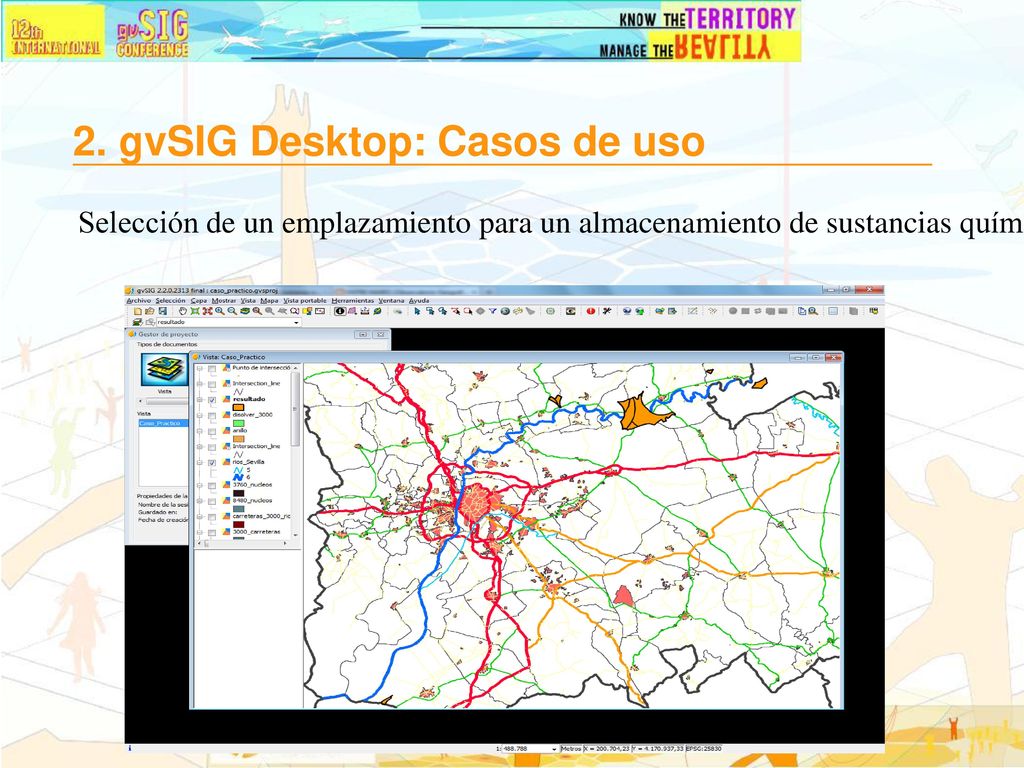Click the magnifier icon near the toolbar's right end
This screenshot has width=1024, height=768.
pyautogui.click(x=813, y=312)
